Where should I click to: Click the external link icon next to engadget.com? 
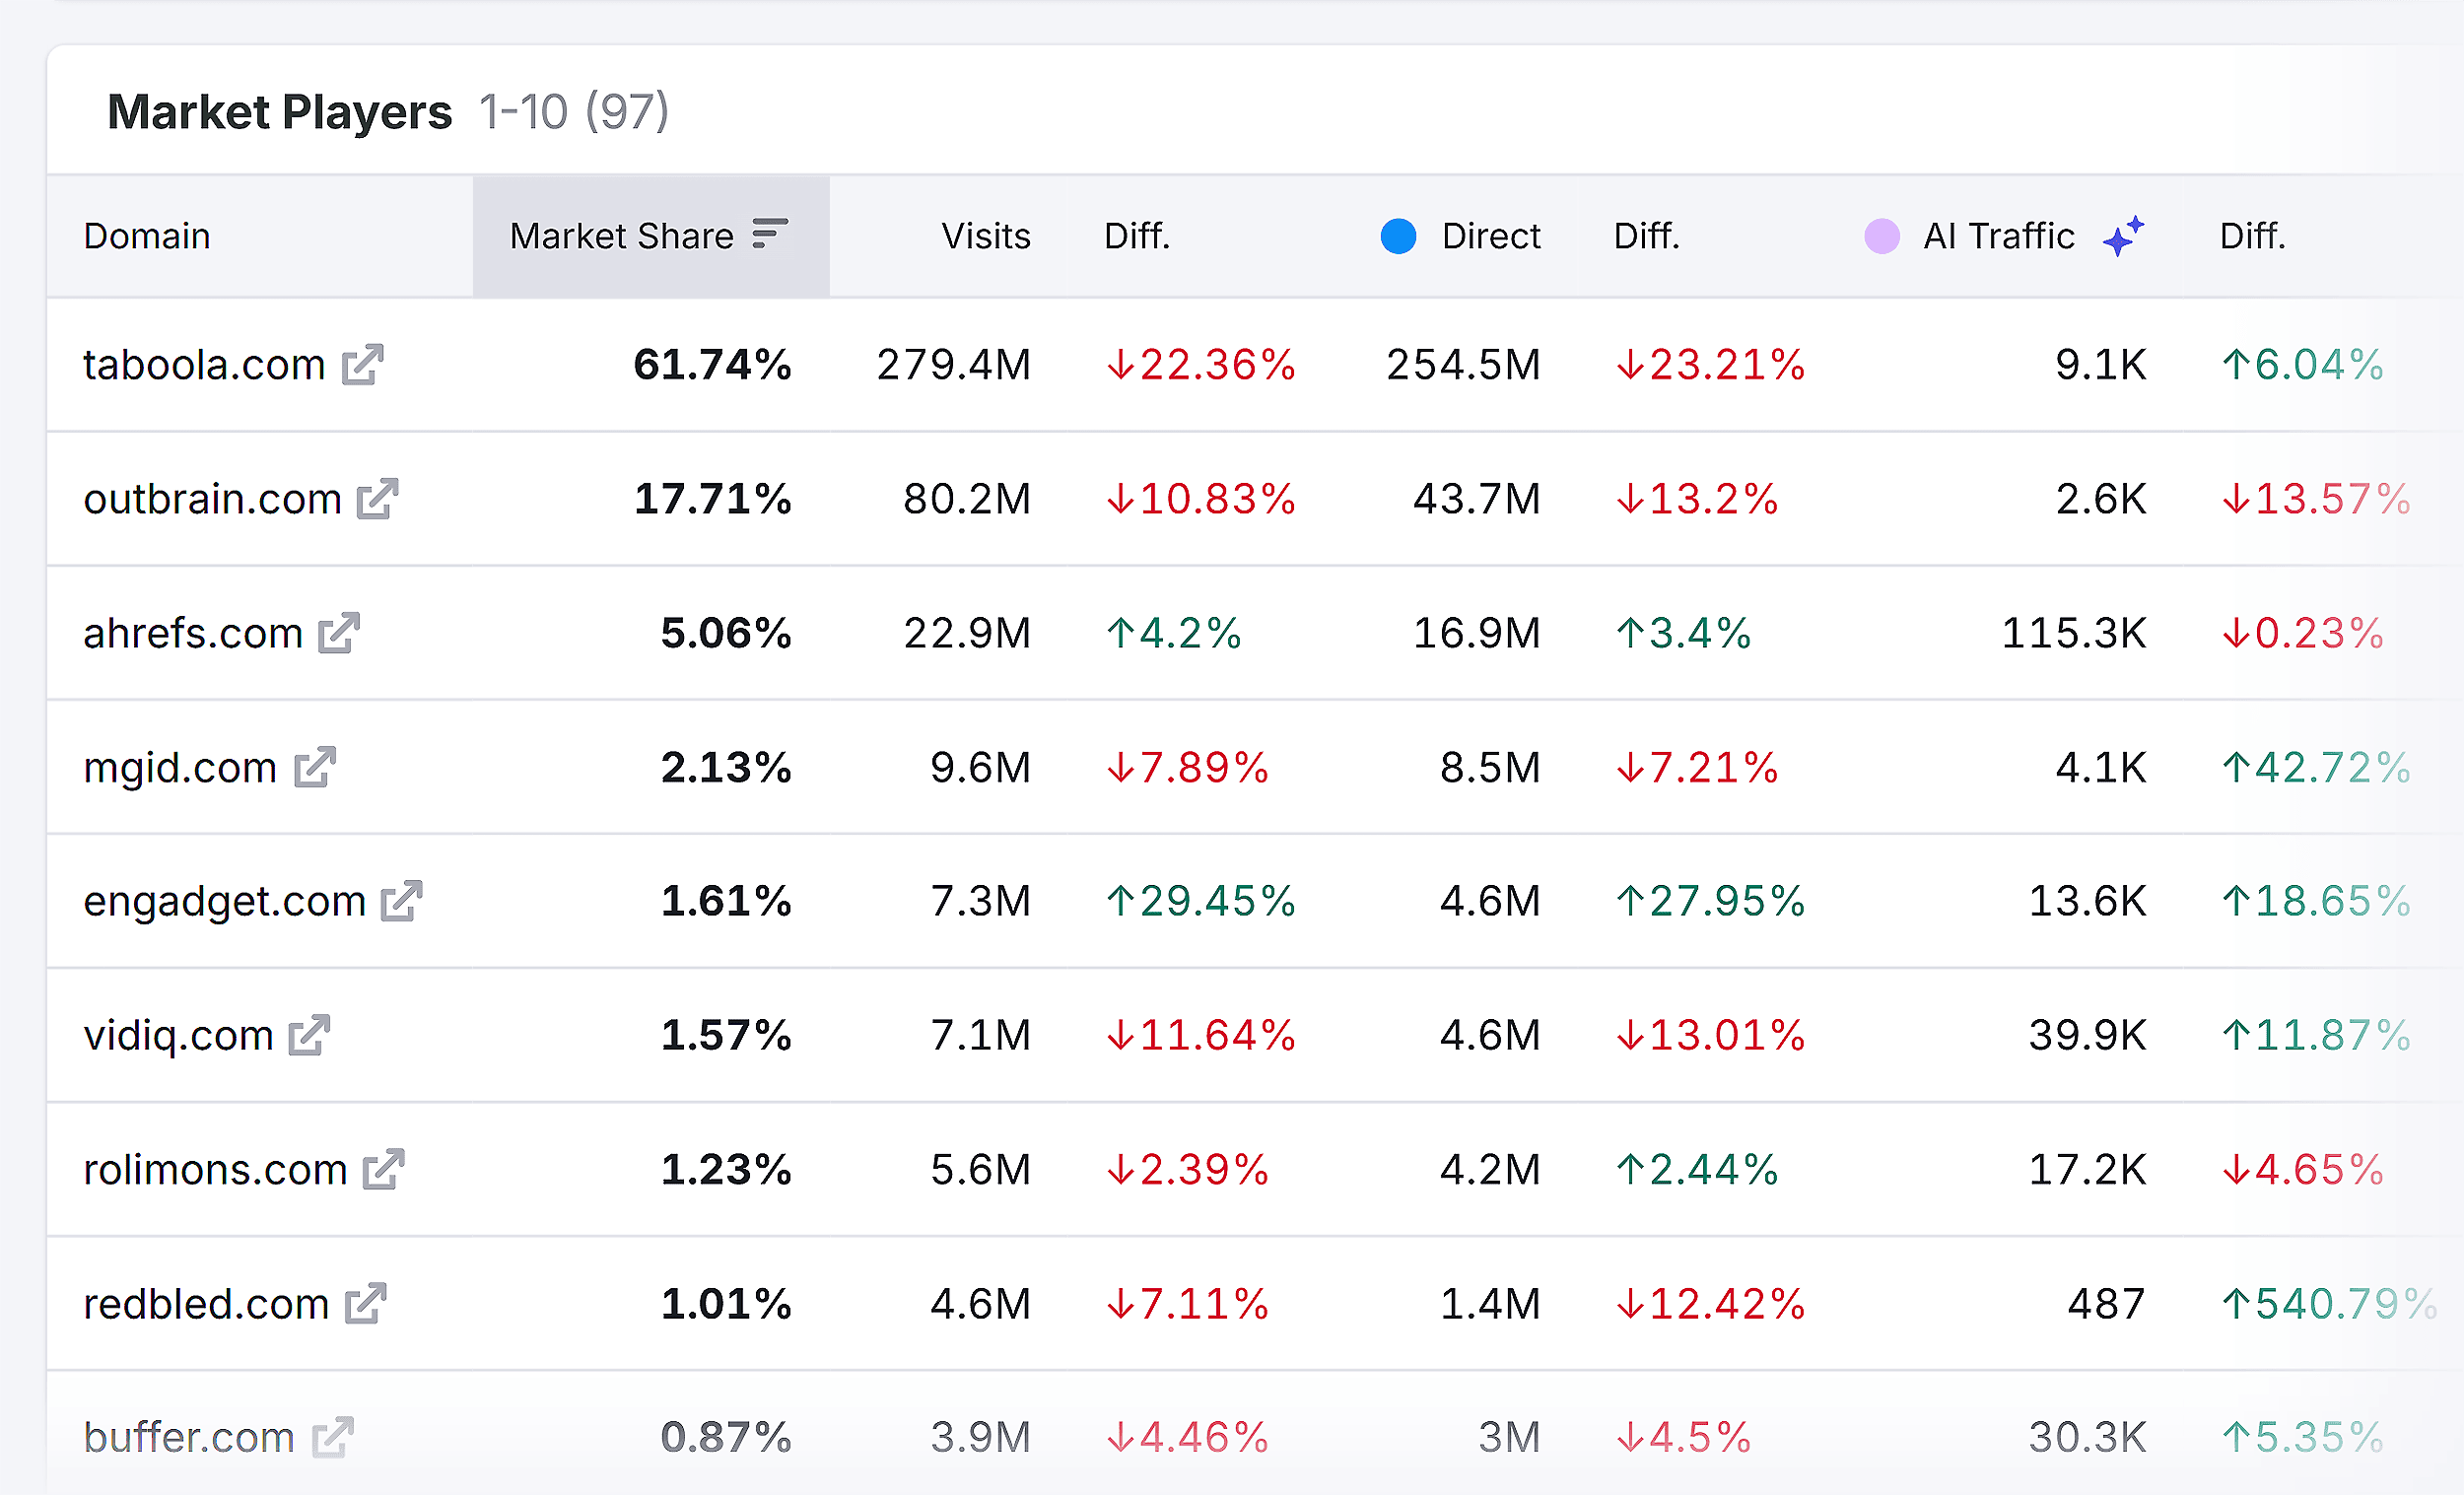402,902
